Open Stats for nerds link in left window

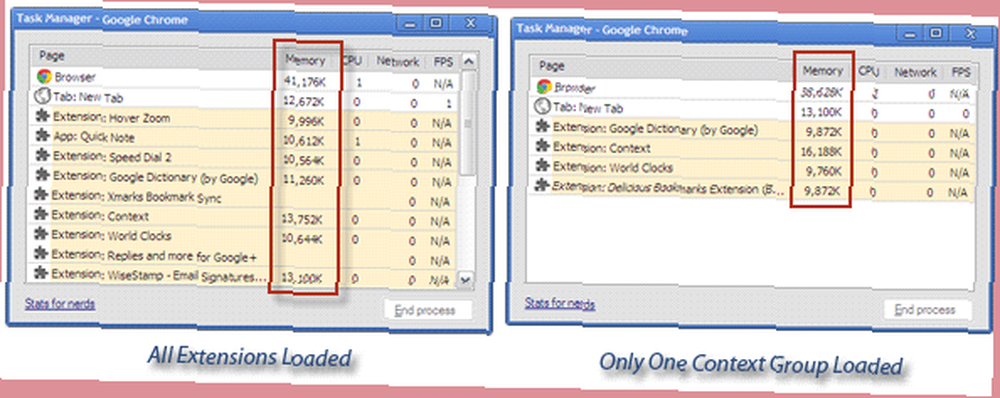click(60, 304)
